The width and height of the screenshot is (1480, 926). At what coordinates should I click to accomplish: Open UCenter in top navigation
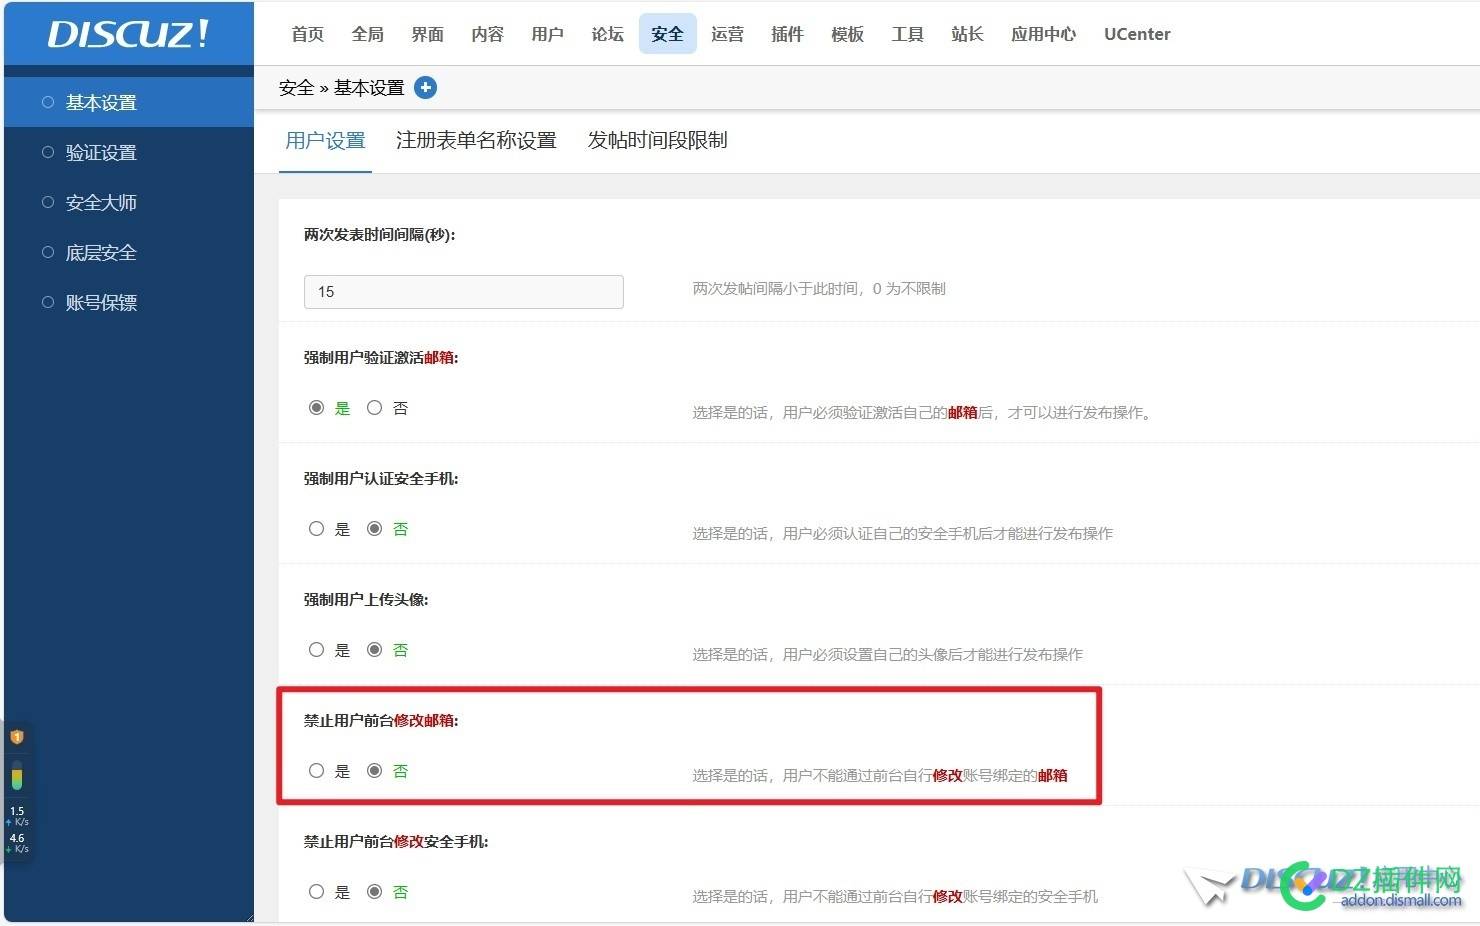pos(1137,34)
